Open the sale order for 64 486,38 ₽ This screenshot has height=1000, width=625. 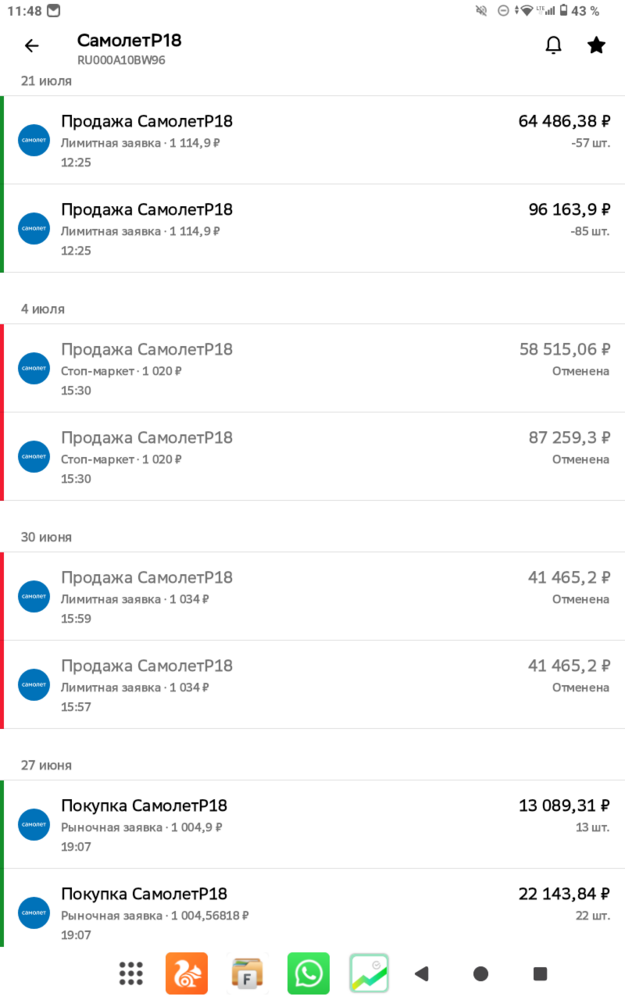[x=312, y=140]
